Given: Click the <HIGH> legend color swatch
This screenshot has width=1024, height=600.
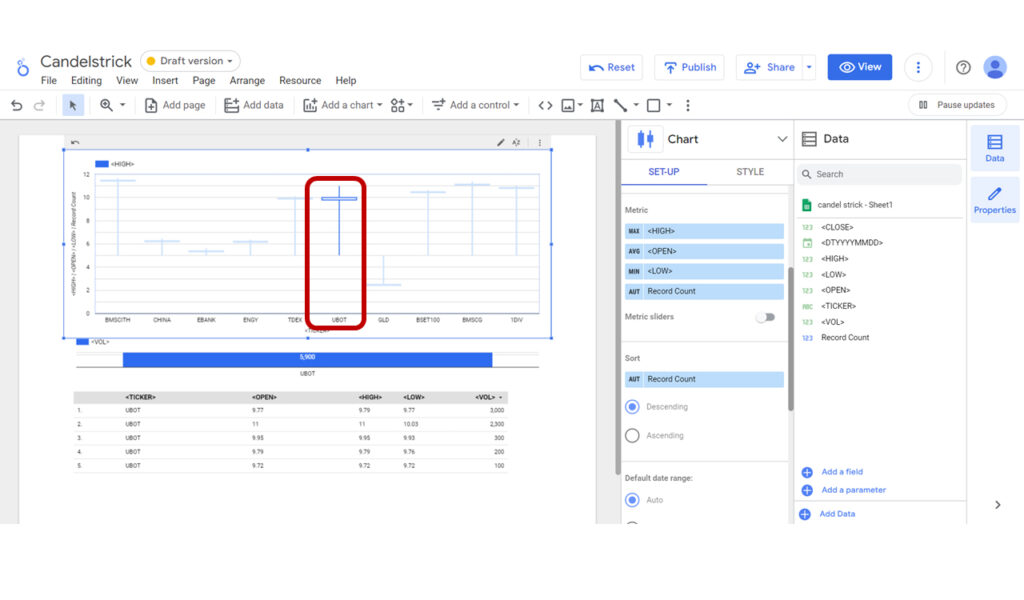Looking at the screenshot, I should [x=102, y=164].
